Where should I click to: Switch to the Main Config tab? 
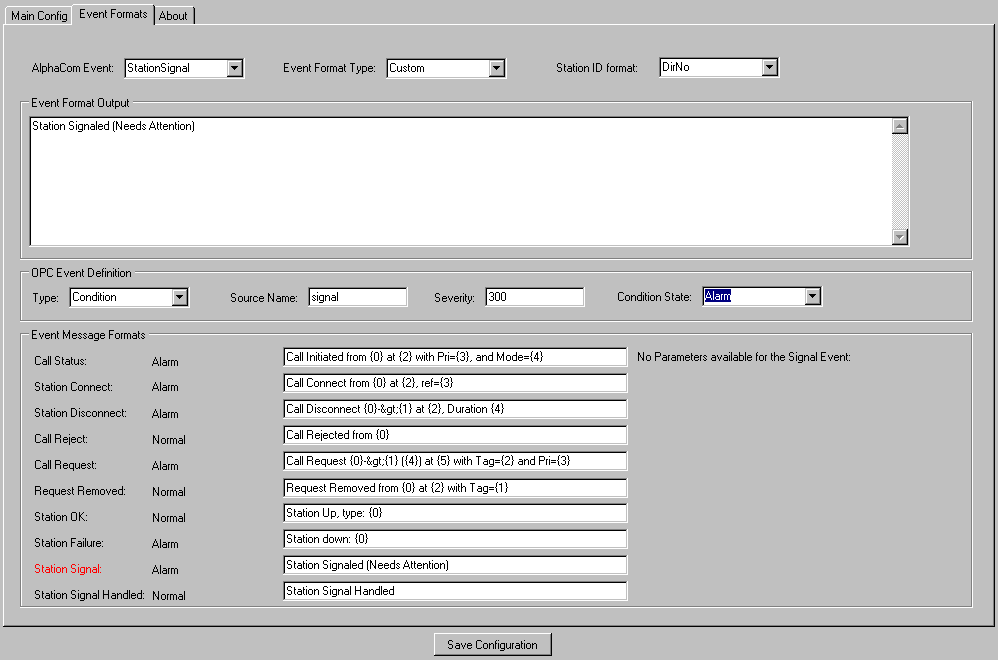[x=39, y=16]
